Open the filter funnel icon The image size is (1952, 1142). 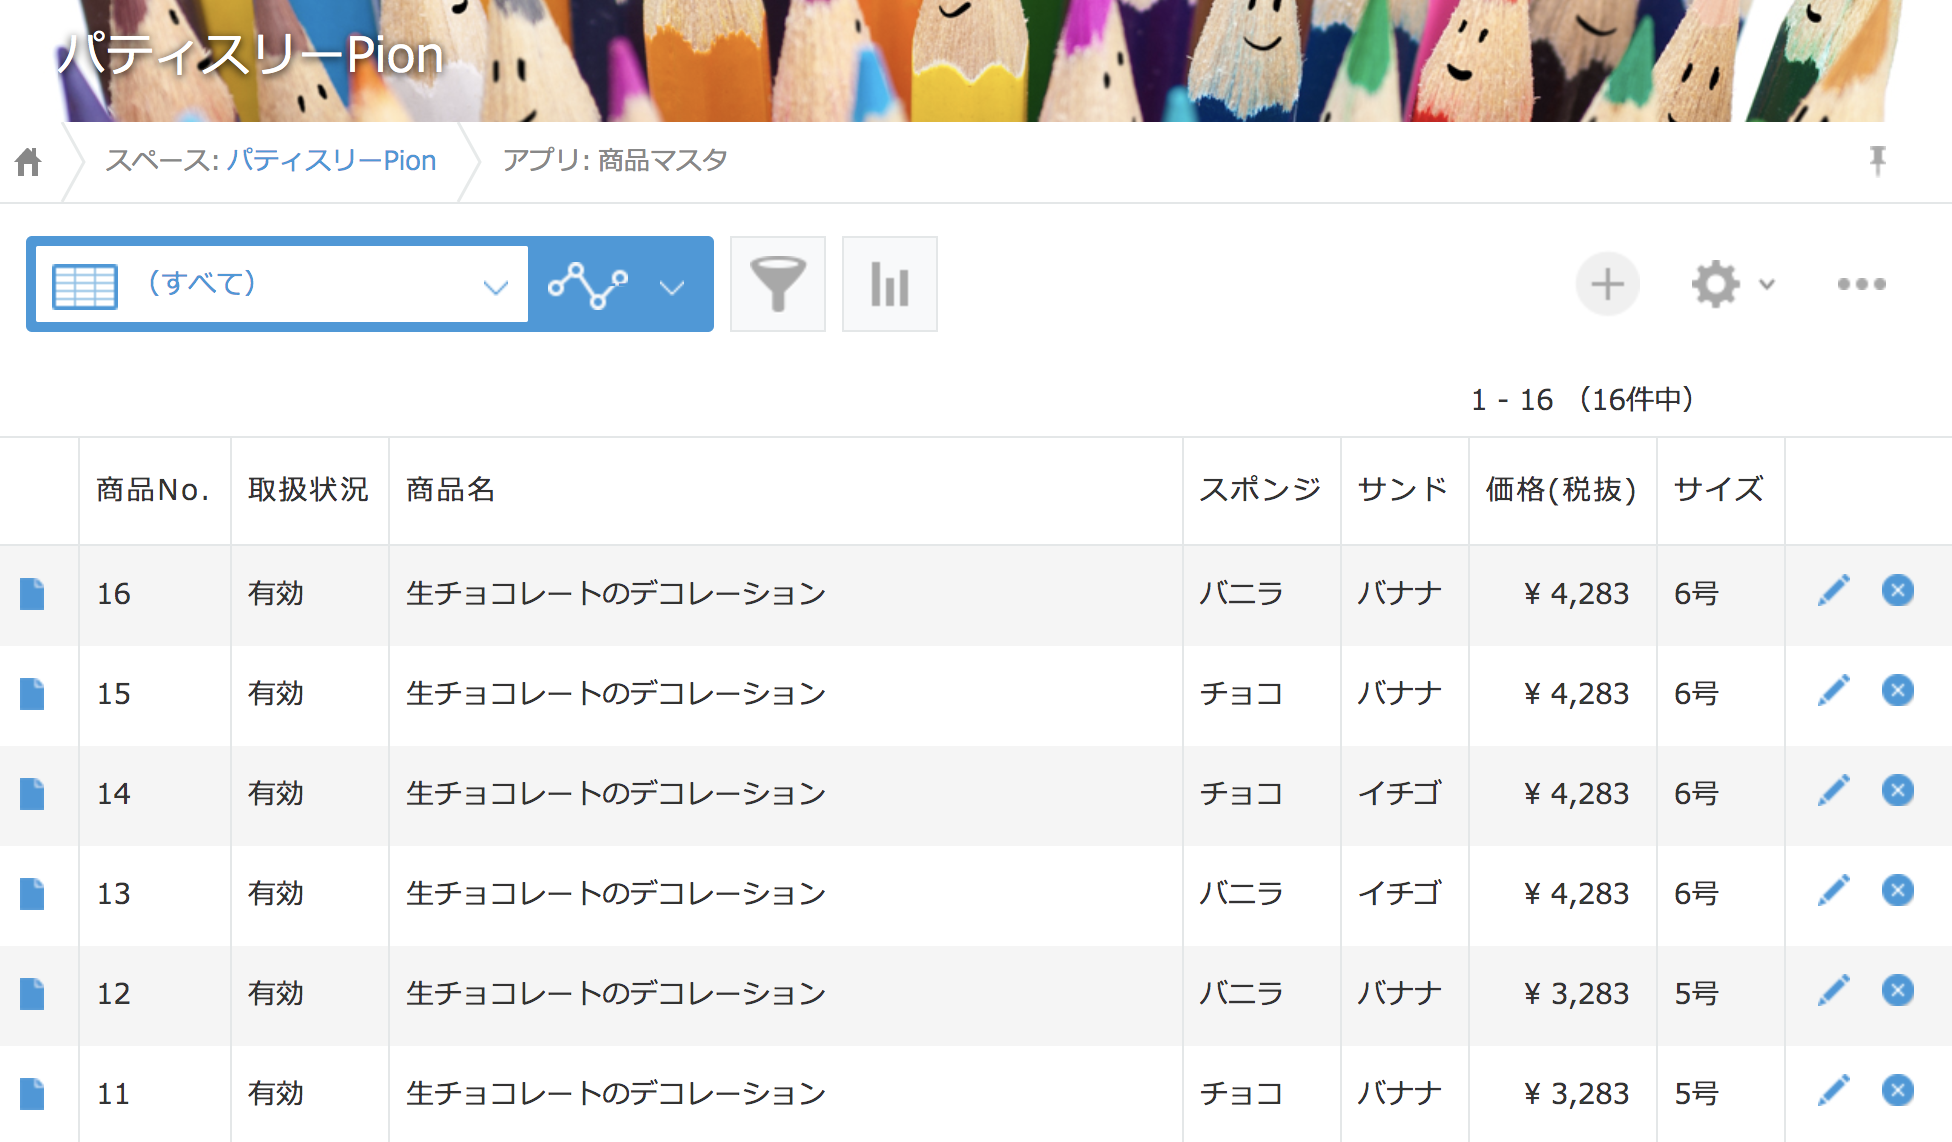(777, 284)
